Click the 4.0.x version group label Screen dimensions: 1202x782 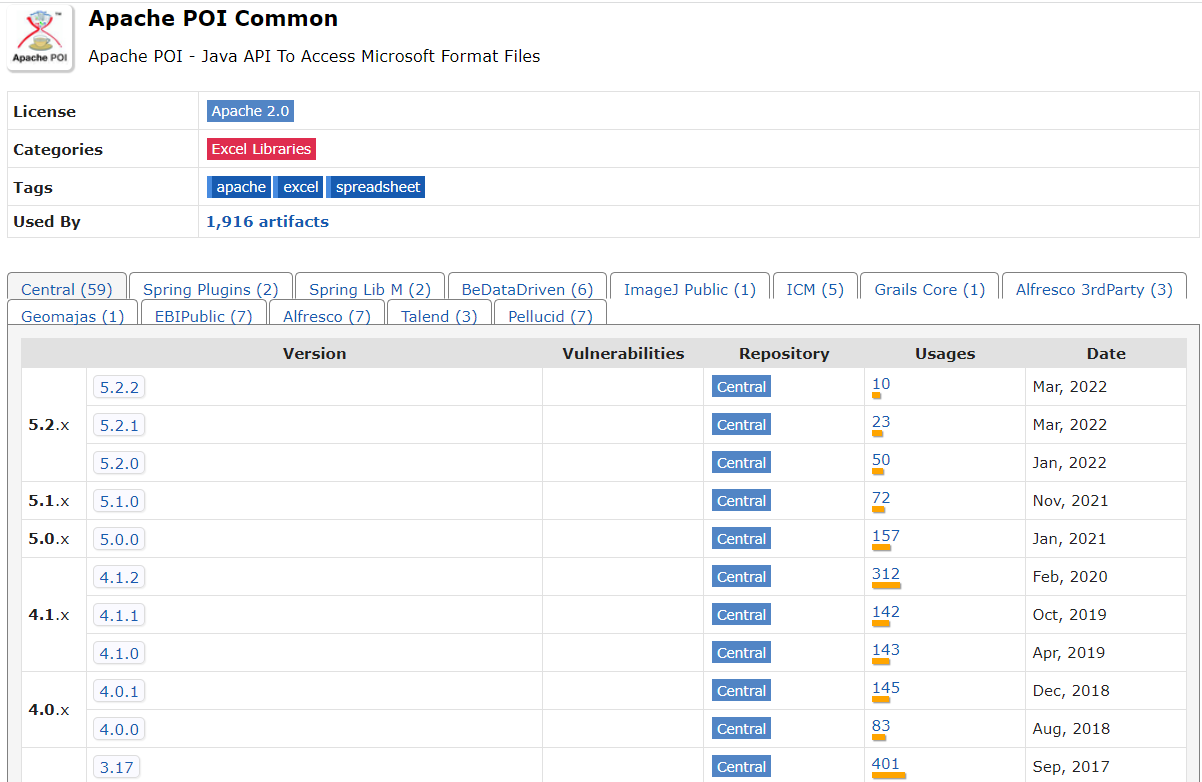[49, 710]
